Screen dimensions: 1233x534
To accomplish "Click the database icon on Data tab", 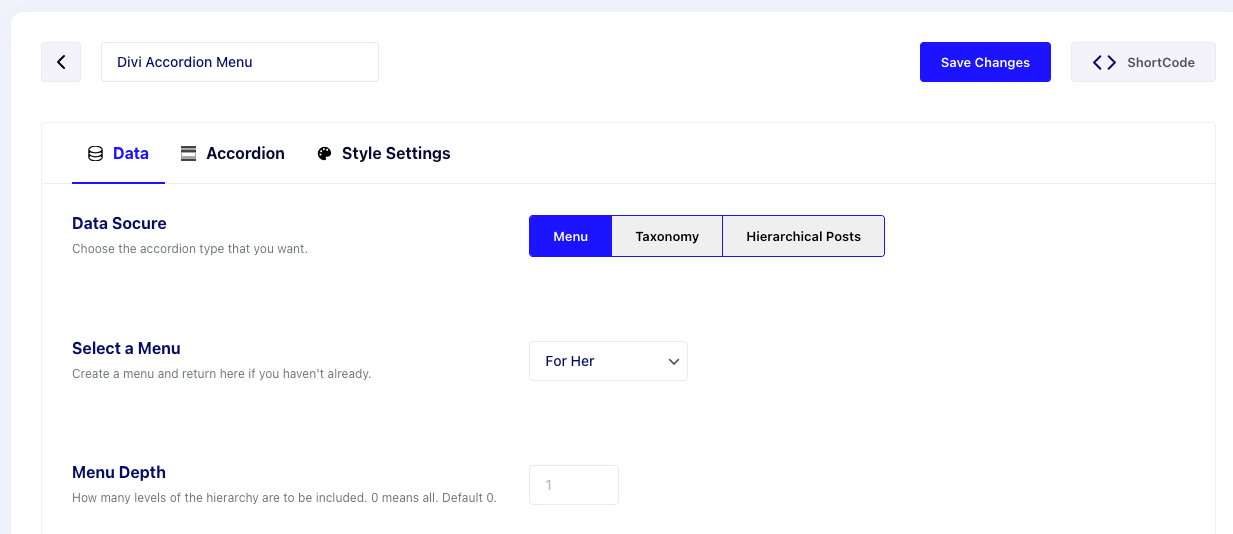I will pyautogui.click(x=96, y=154).
